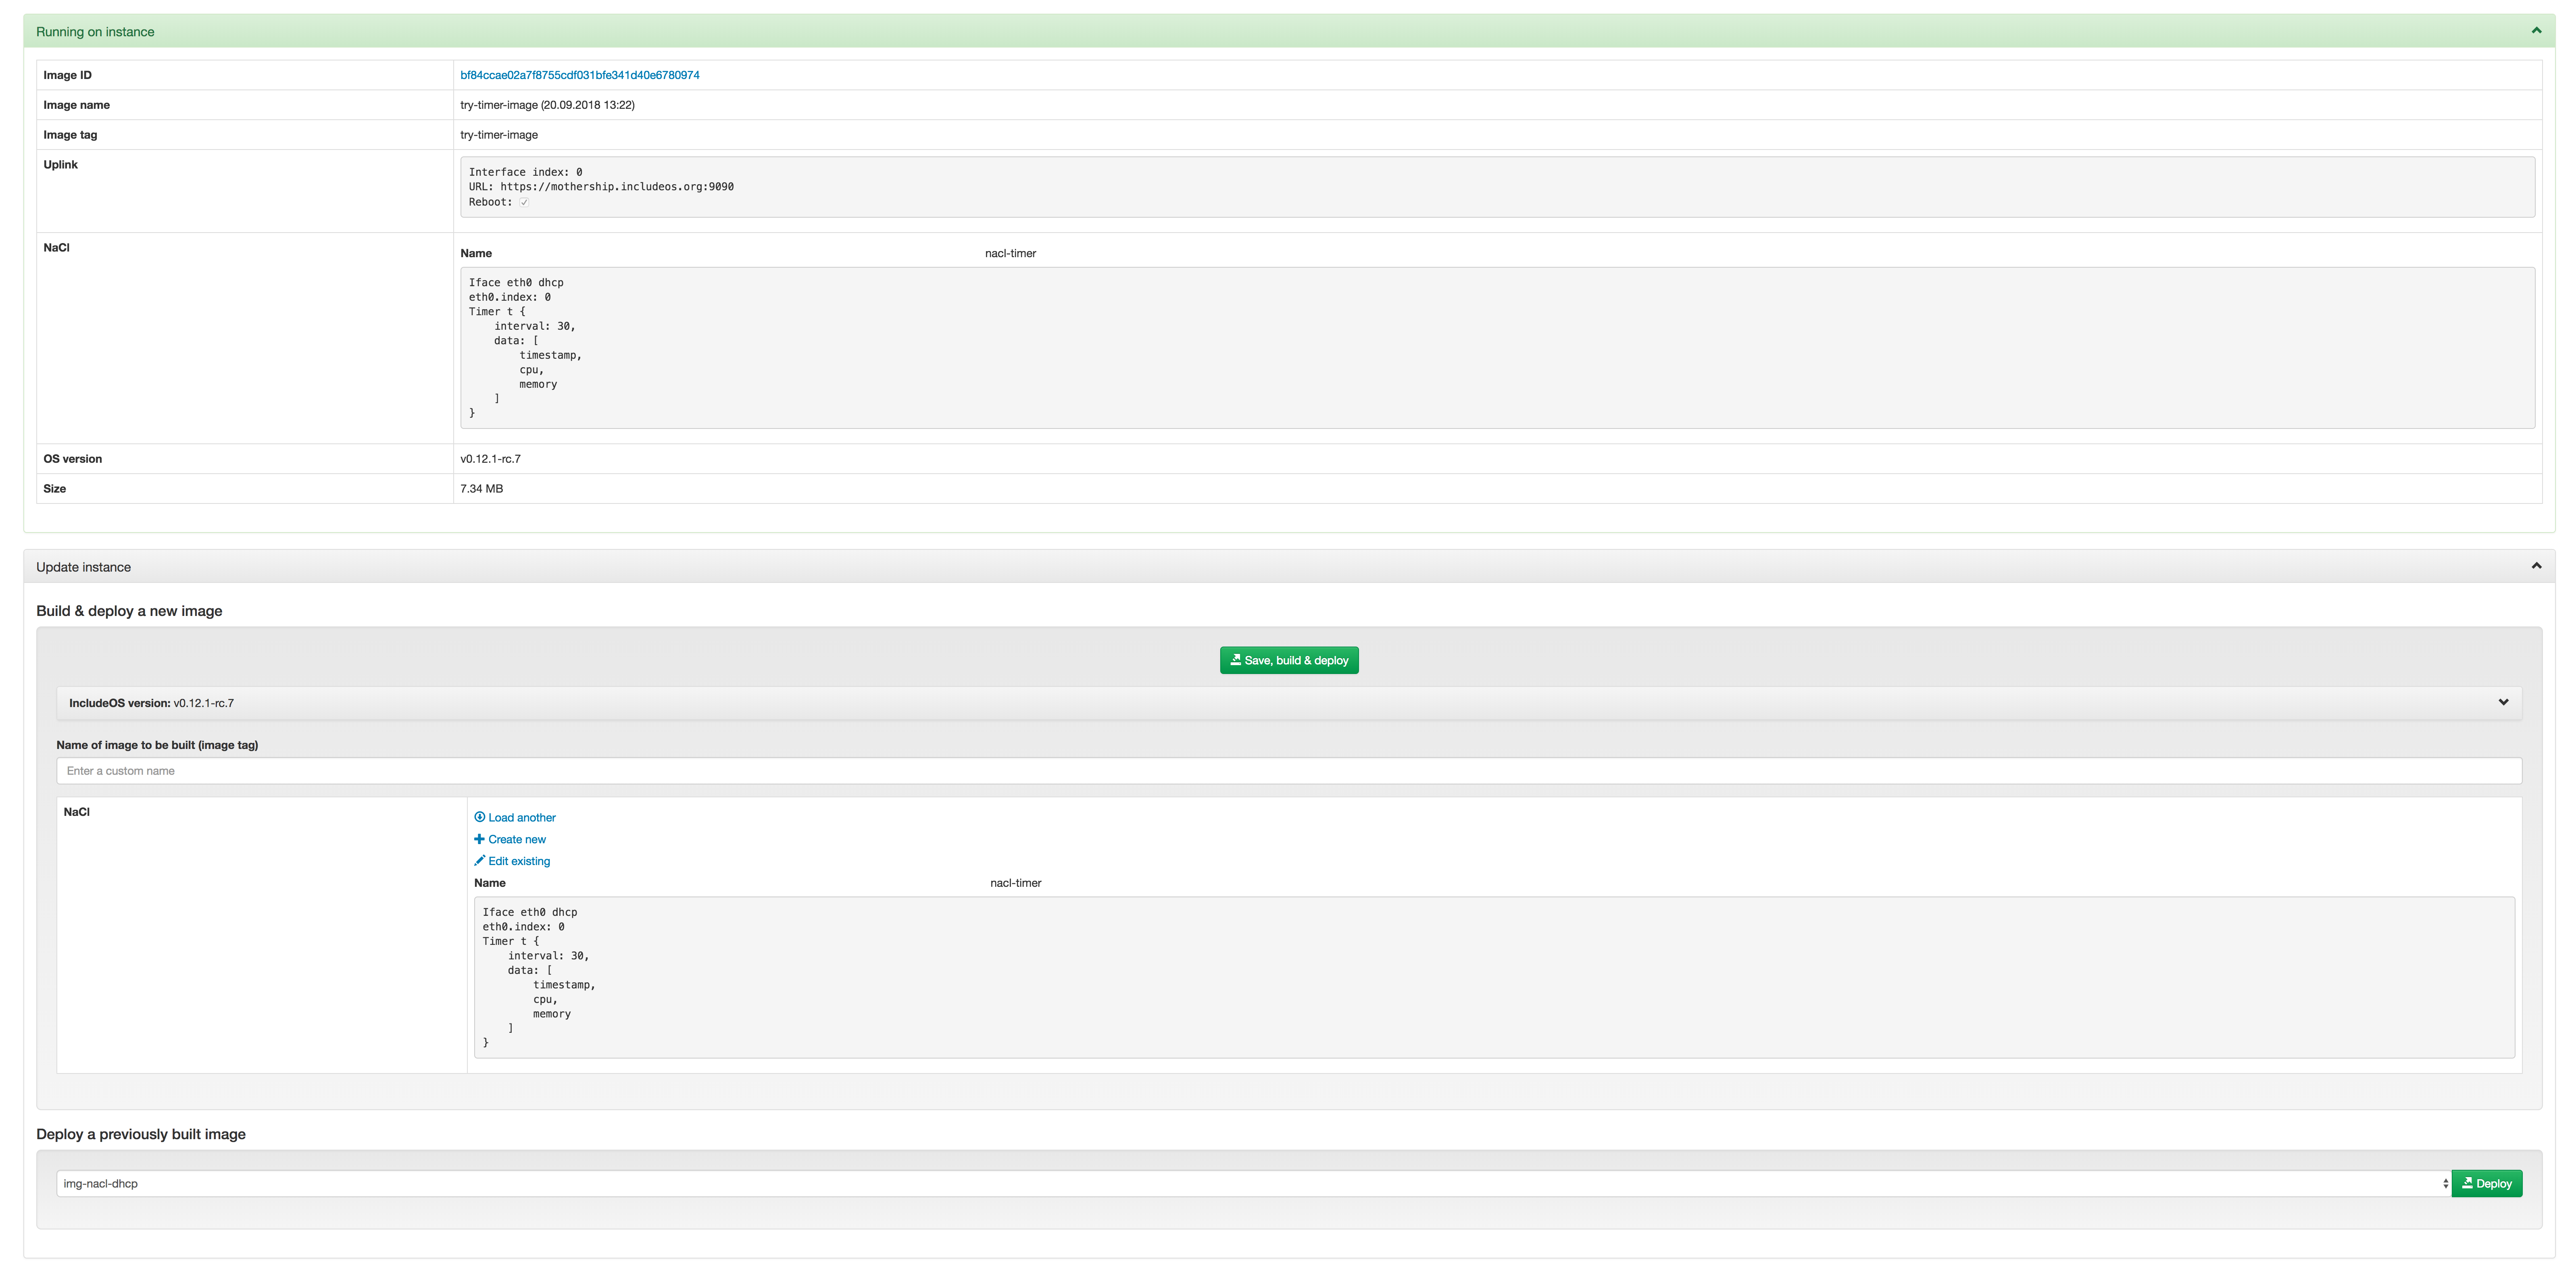The width and height of the screenshot is (2576, 1273).
Task: Click the 'Size' row label
Action: [x=54, y=489]
